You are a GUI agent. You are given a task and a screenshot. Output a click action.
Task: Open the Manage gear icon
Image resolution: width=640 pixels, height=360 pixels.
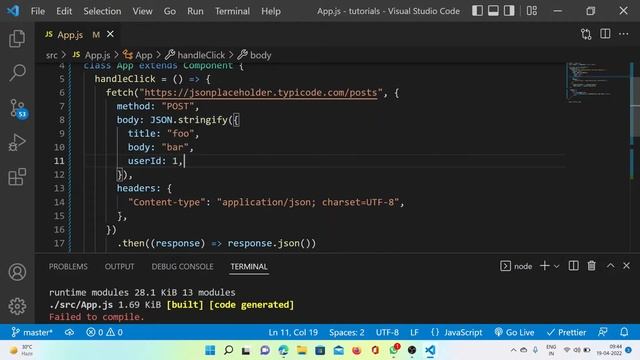pyautogui.click(x=17, y=306)
